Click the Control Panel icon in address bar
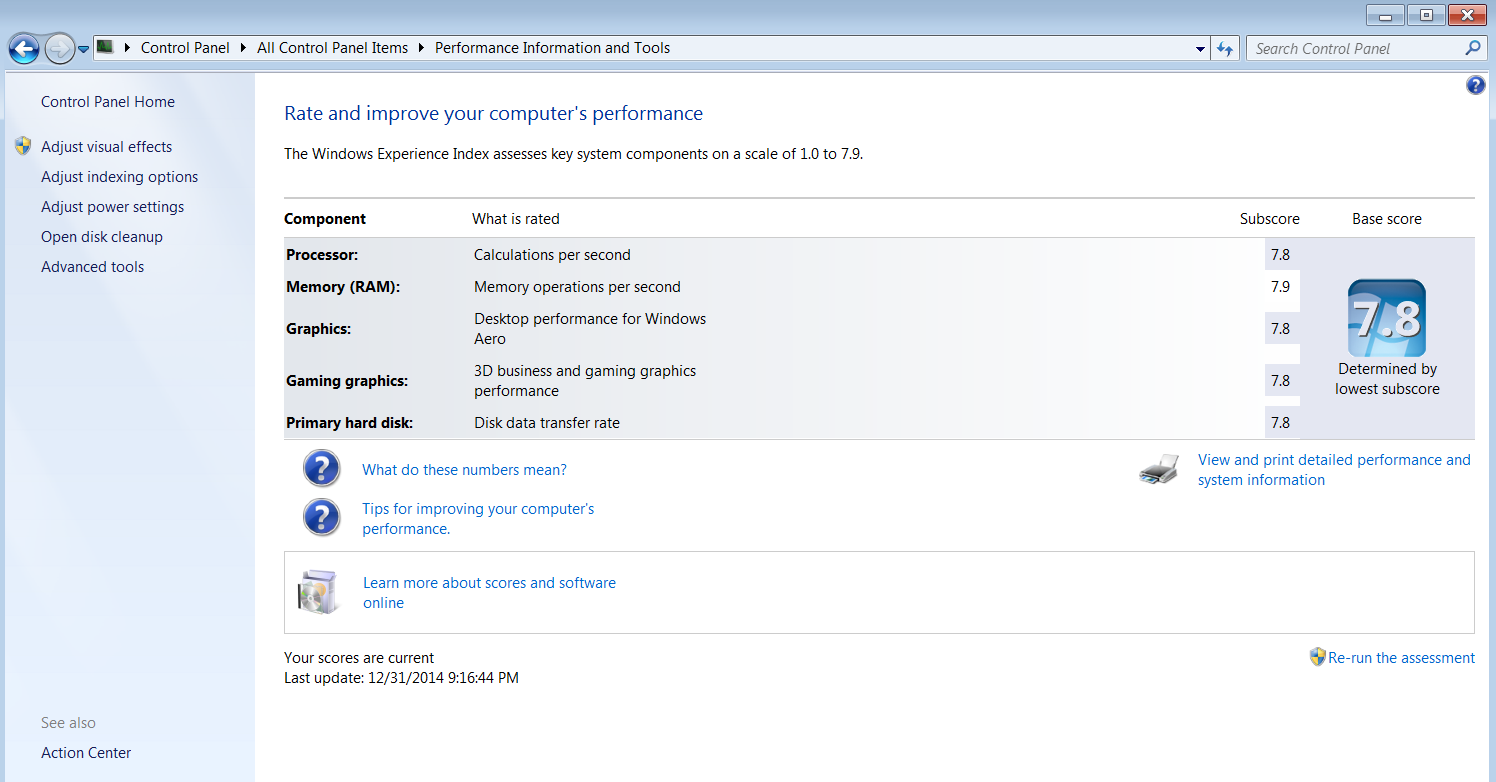This screenshot has width=1496, height=782. (105, 47)
